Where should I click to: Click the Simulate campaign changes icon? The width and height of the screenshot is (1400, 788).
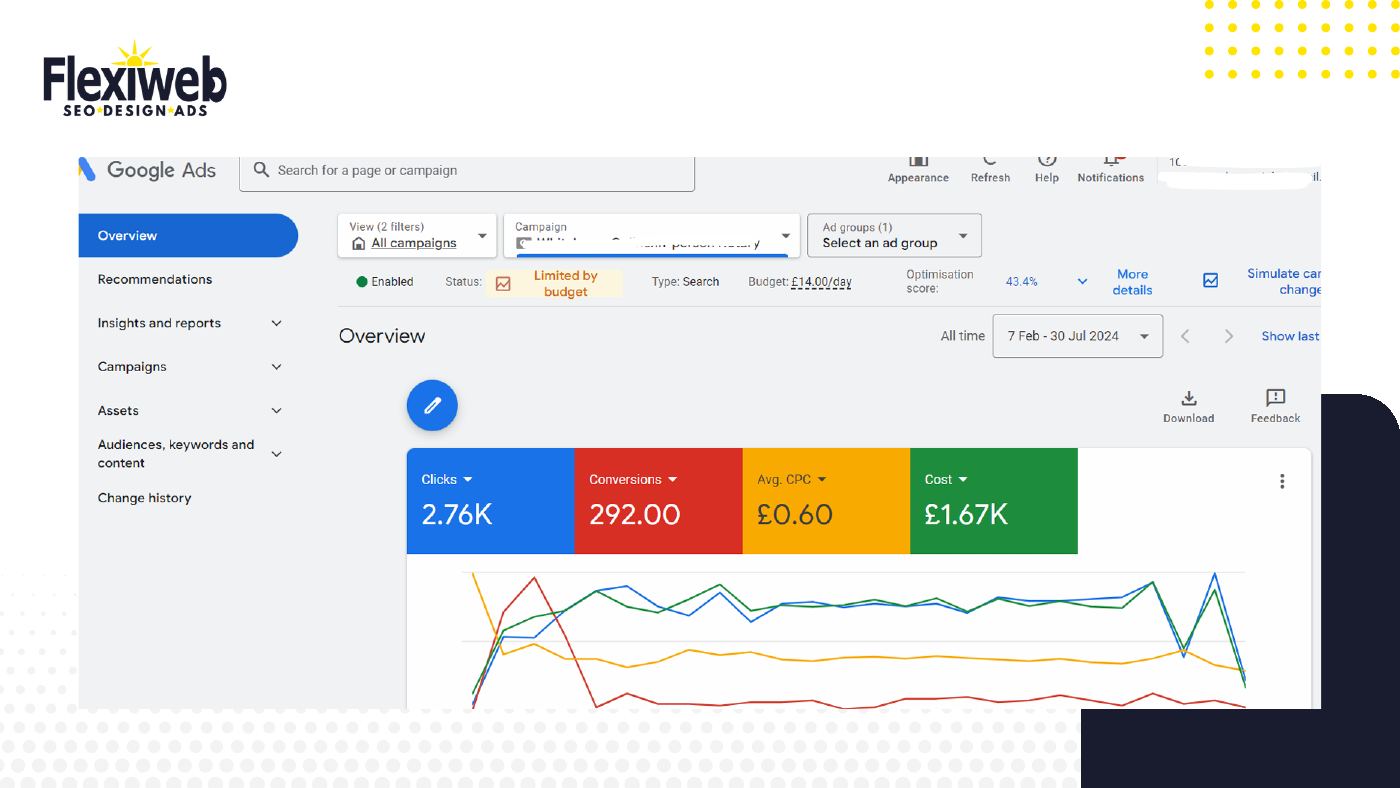point(1210,281)
